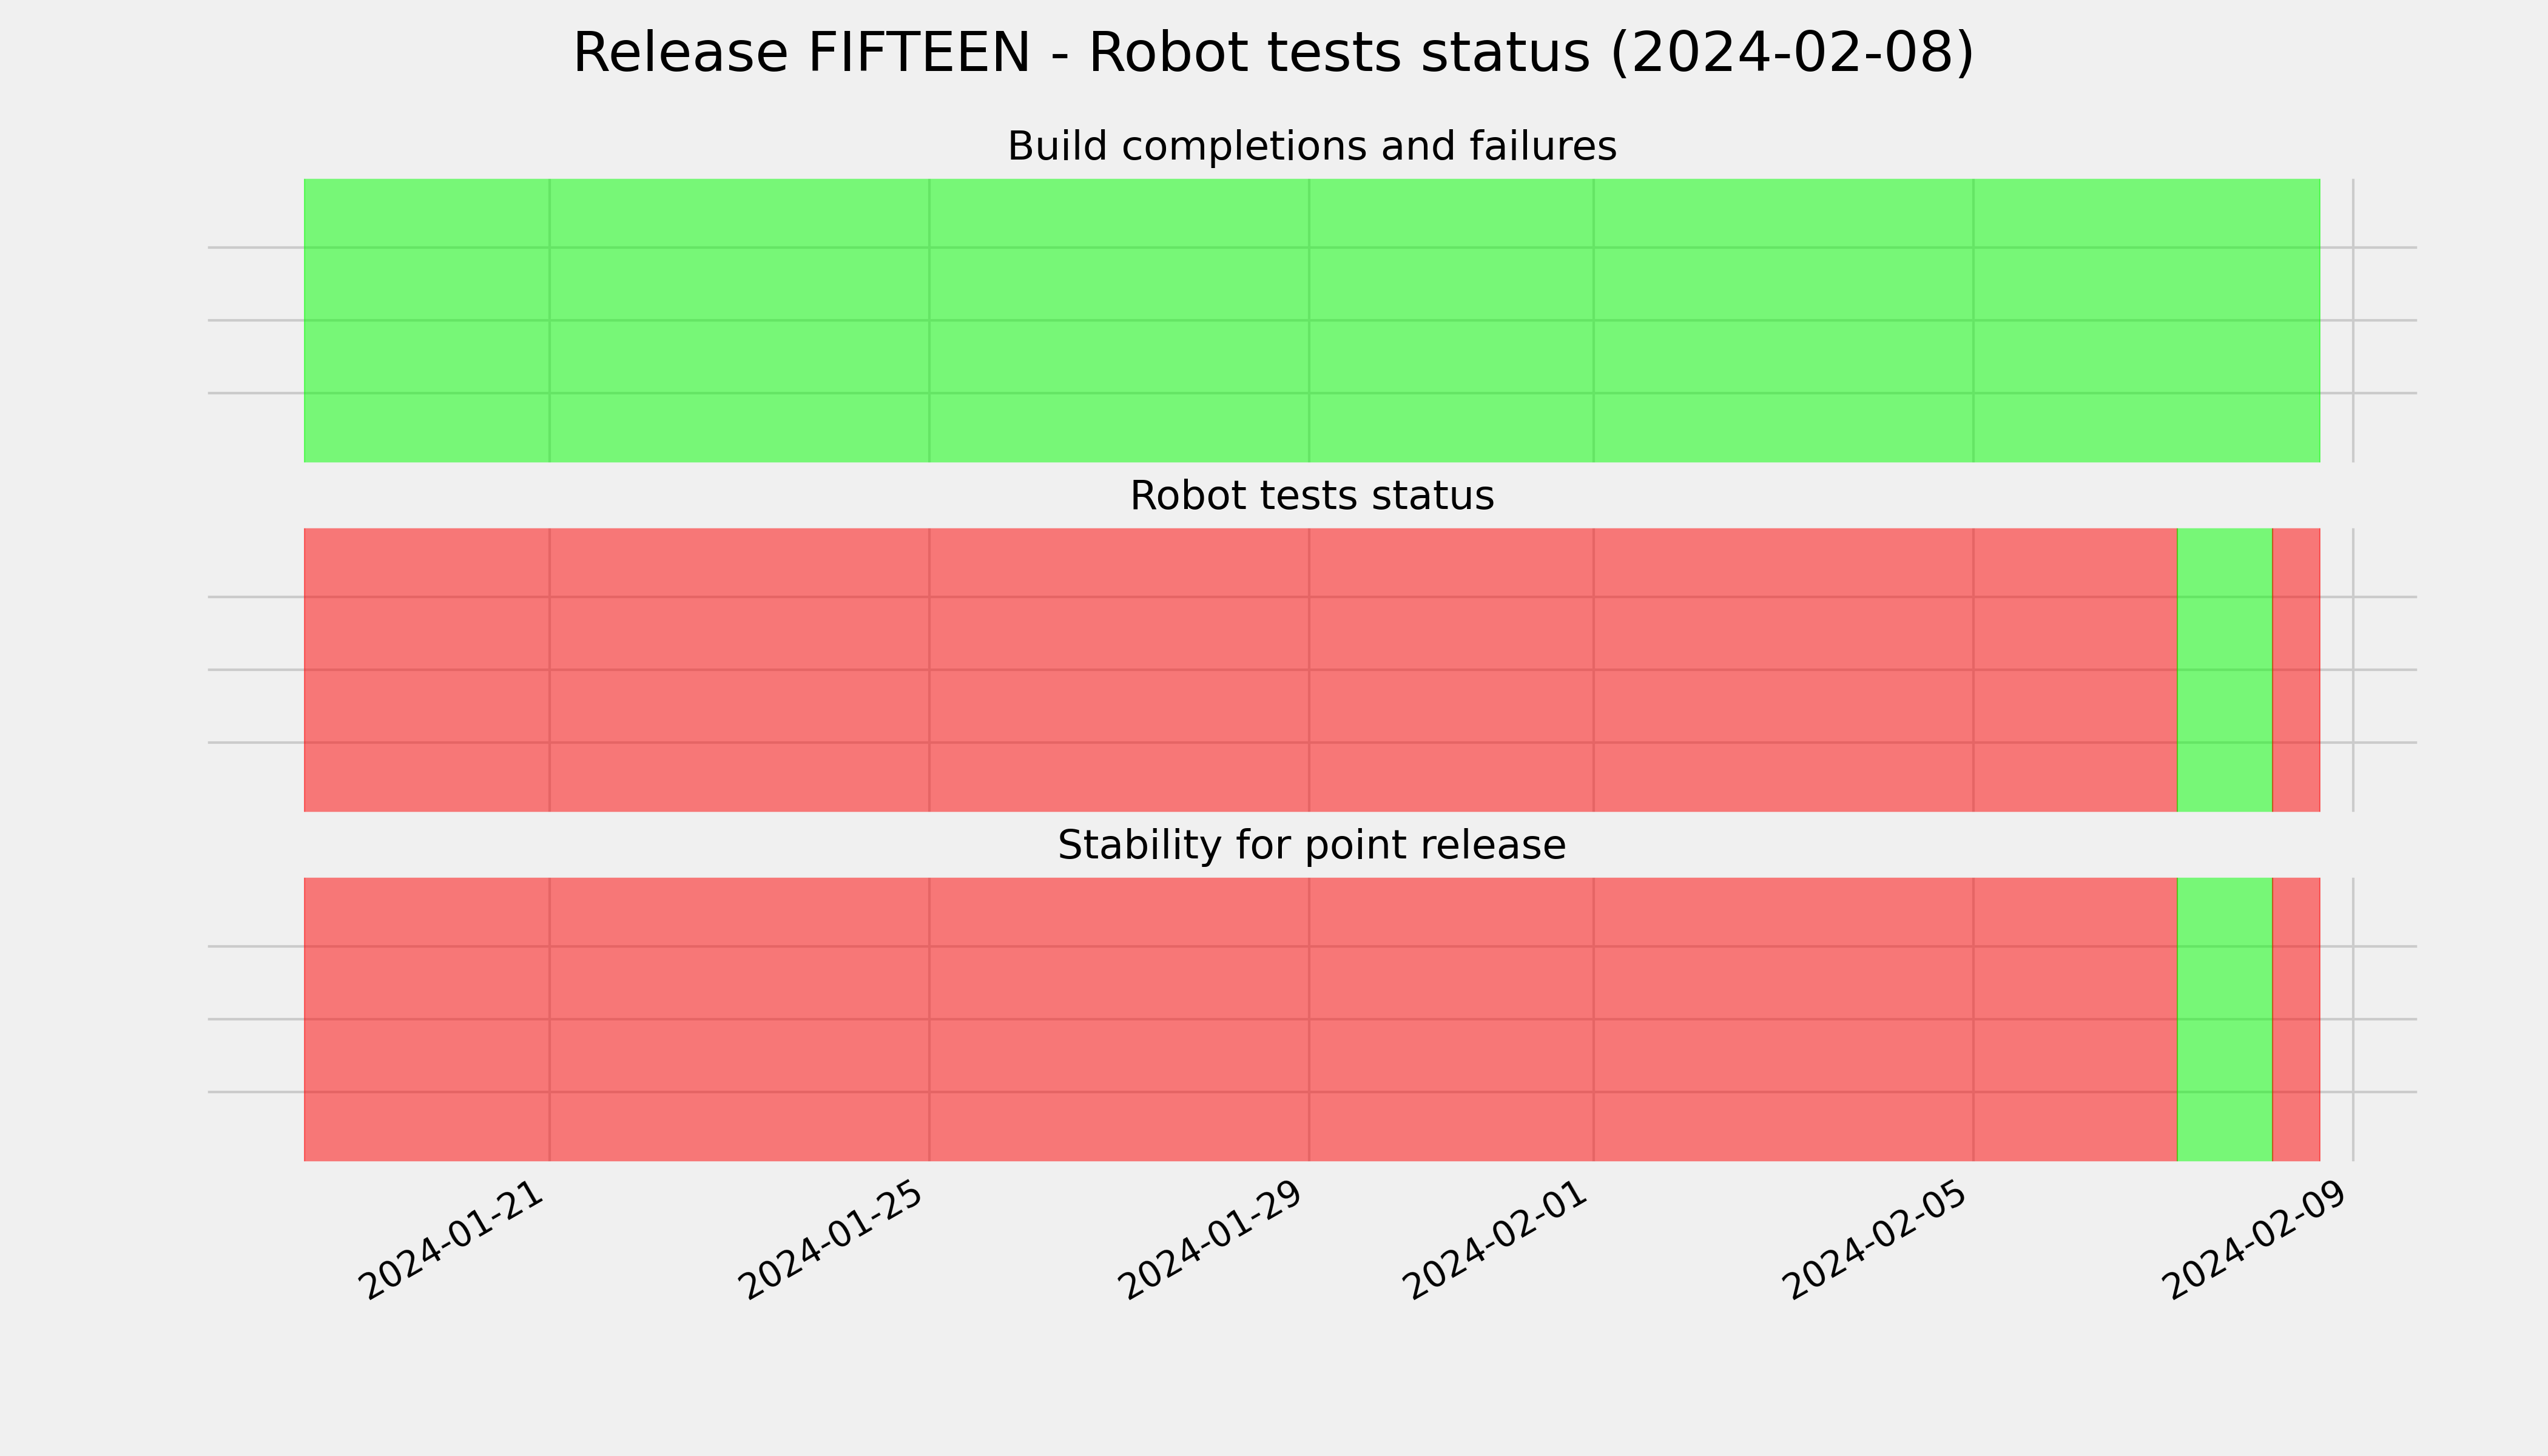The height and width of the screenshot is (1456, 2548).
Task: Click the green segment in Stability chart
Action: pos(2225,1019)
